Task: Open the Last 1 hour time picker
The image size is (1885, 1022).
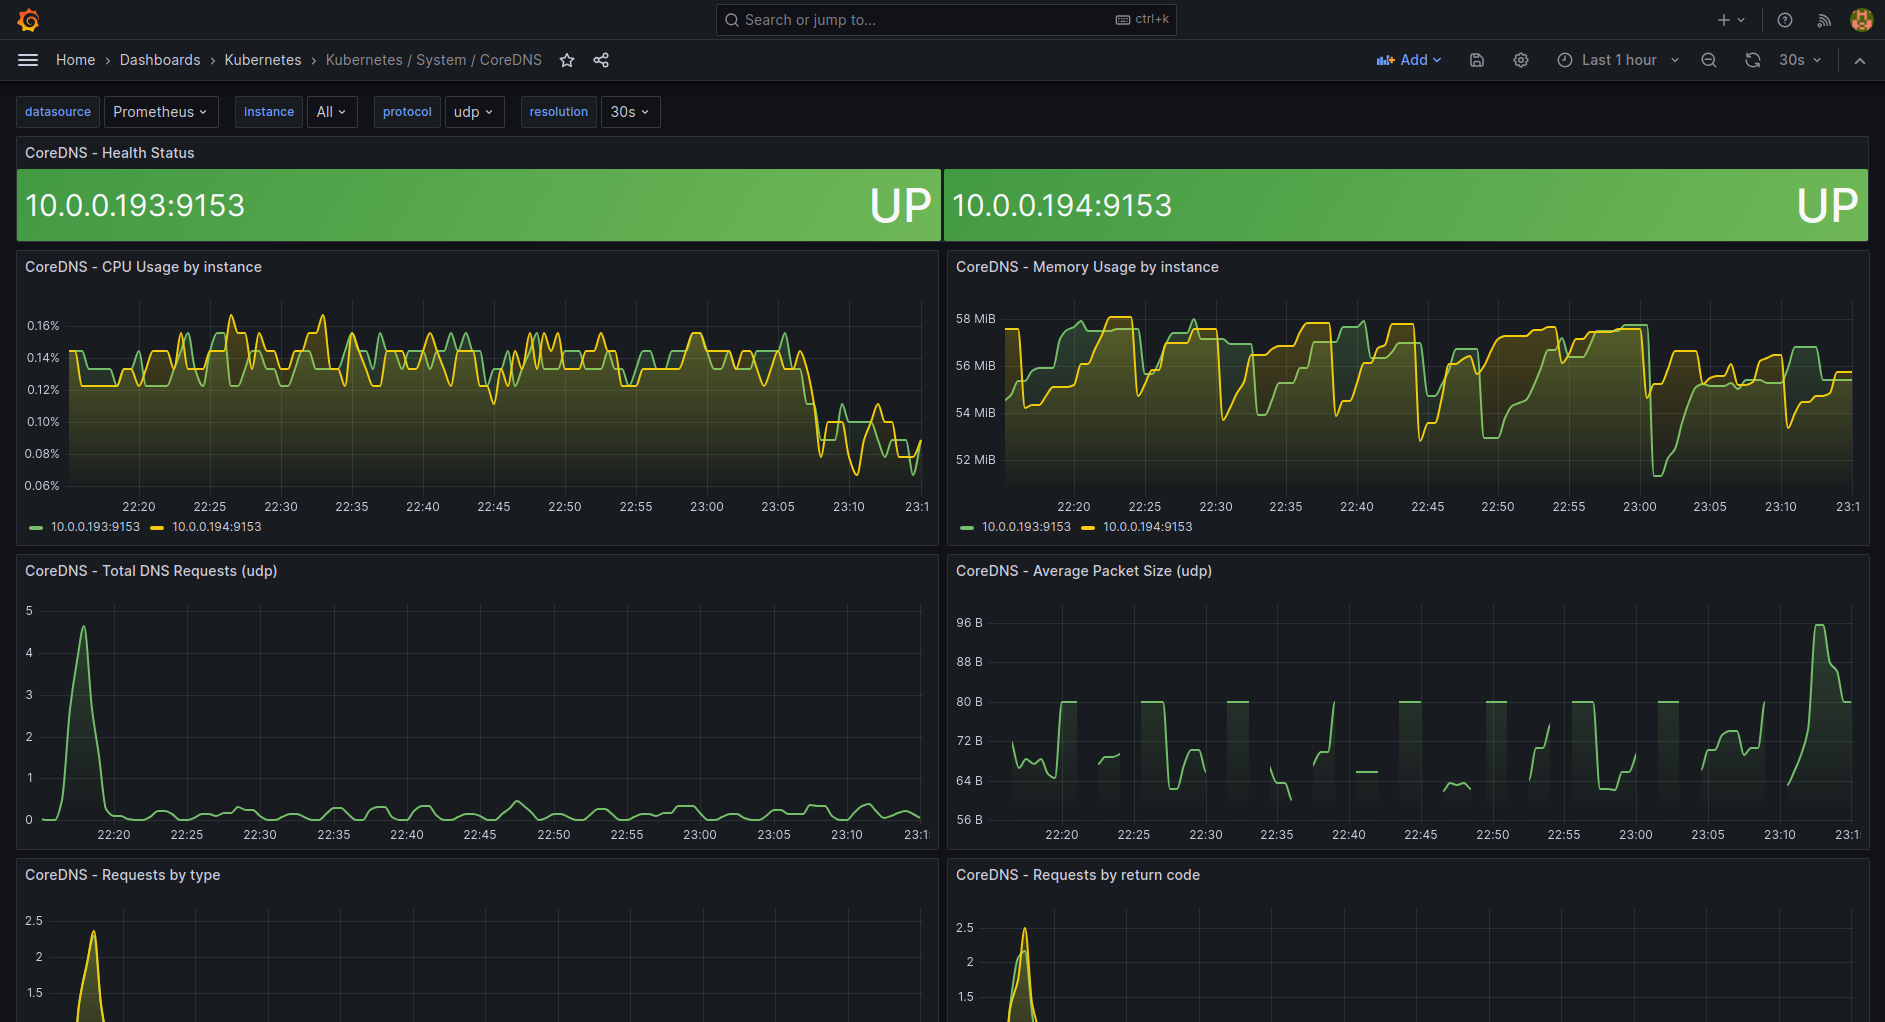Action: [x=1618, y=60]
